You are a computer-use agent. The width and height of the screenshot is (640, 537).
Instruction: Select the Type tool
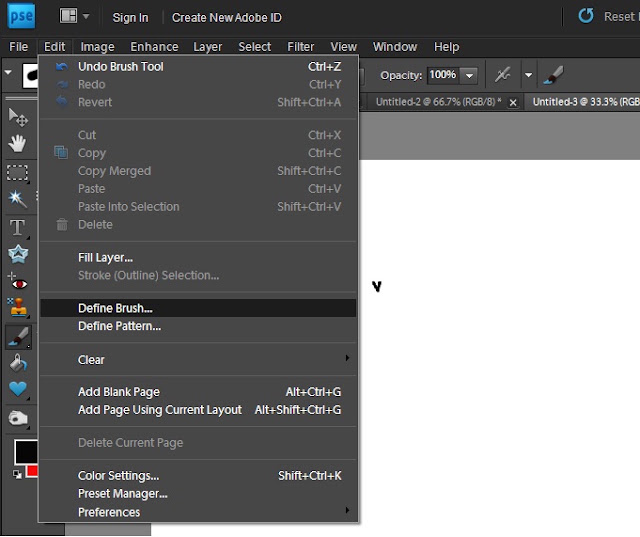tap(18, 228)
